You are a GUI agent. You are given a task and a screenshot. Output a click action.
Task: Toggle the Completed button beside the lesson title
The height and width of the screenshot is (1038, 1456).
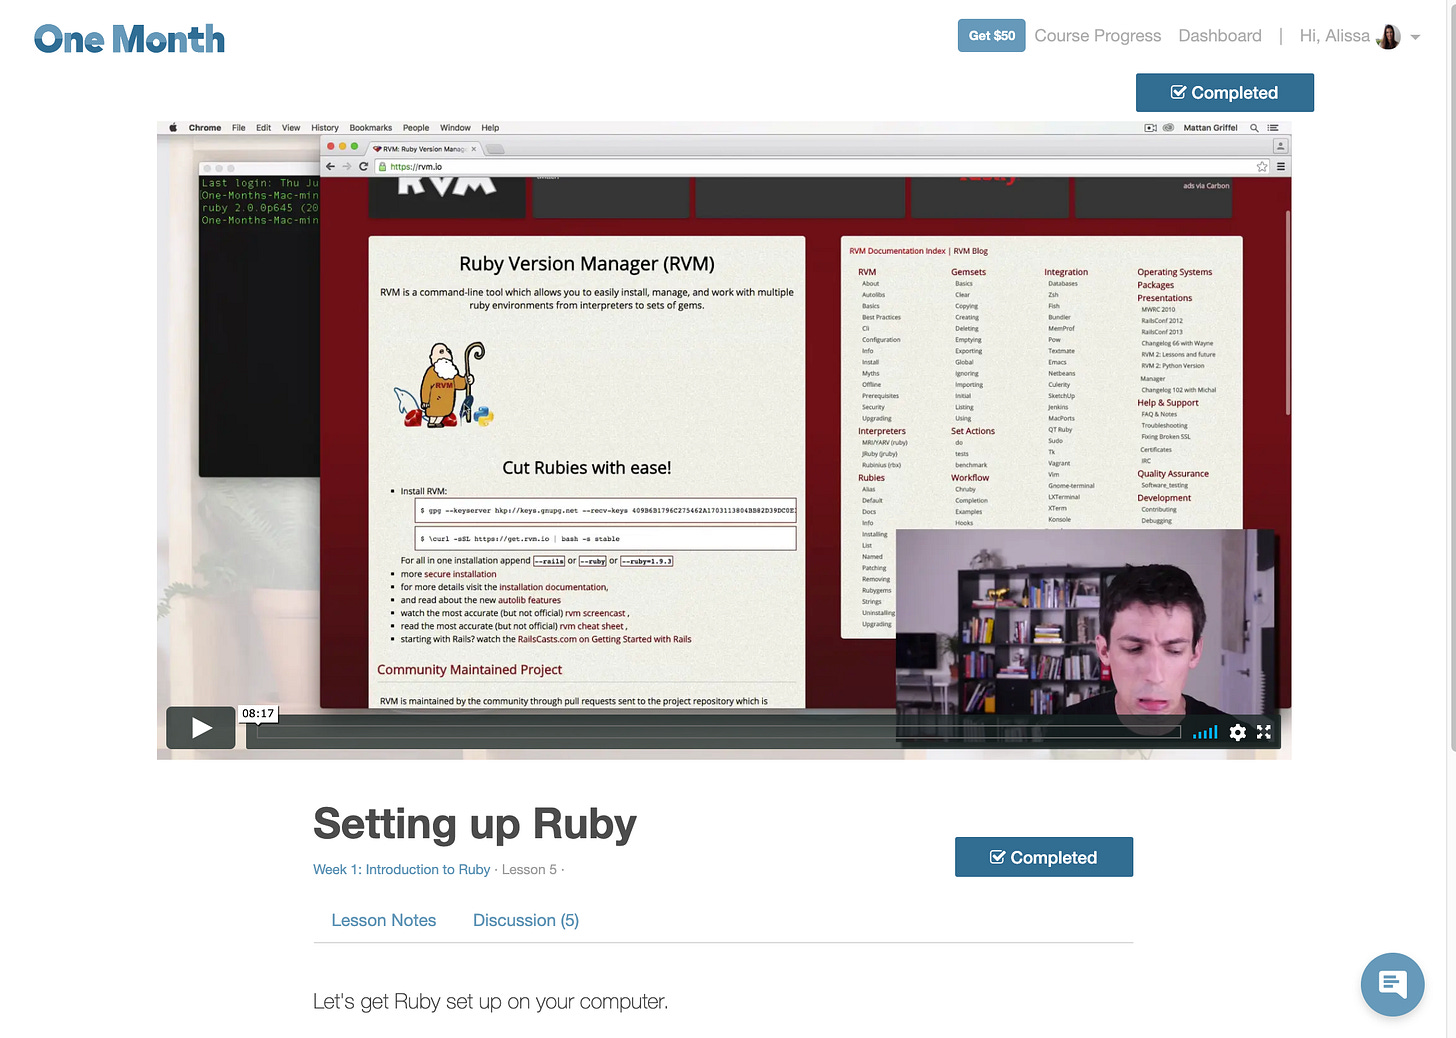pyautogui.click(x=1044, y=857)
